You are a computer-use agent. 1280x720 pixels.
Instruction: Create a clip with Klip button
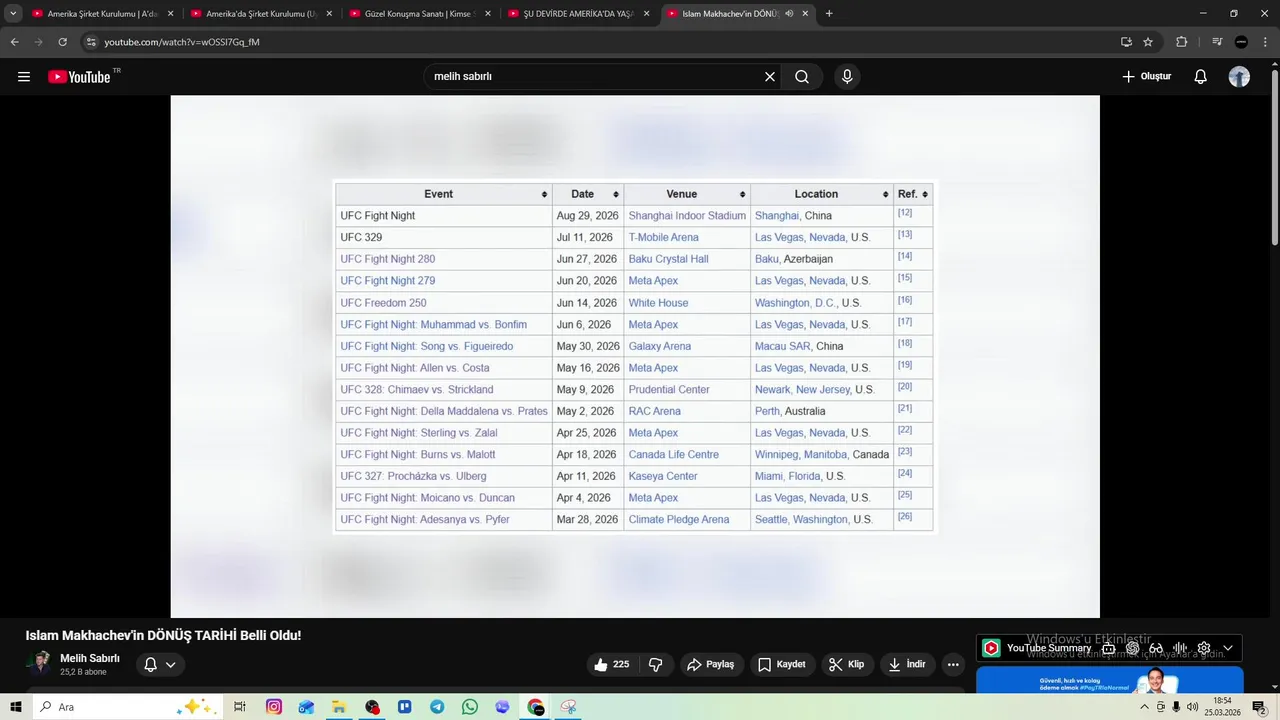846,664
